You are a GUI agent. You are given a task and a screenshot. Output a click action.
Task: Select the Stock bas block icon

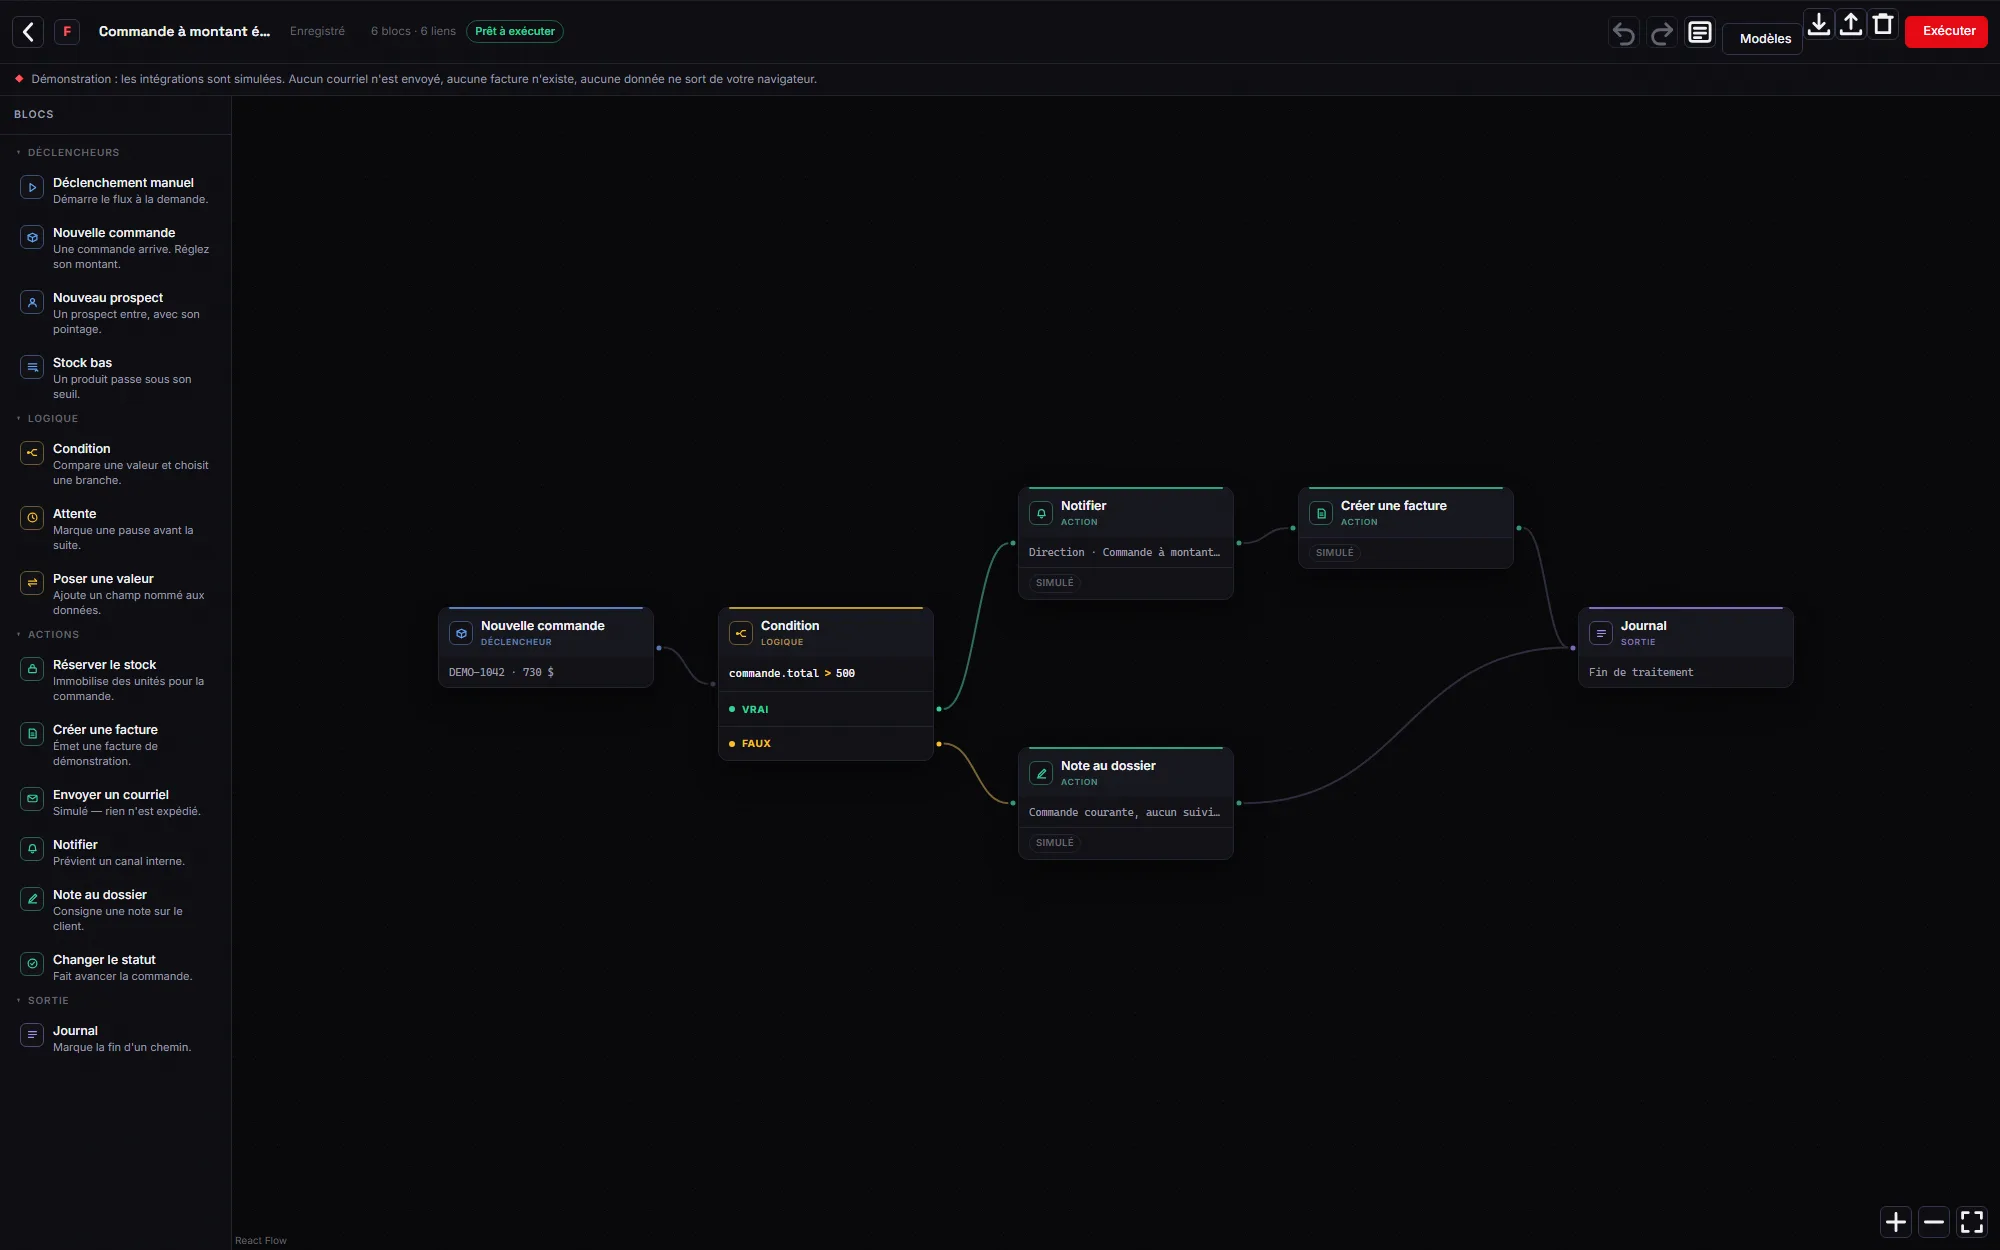point(32,367)
